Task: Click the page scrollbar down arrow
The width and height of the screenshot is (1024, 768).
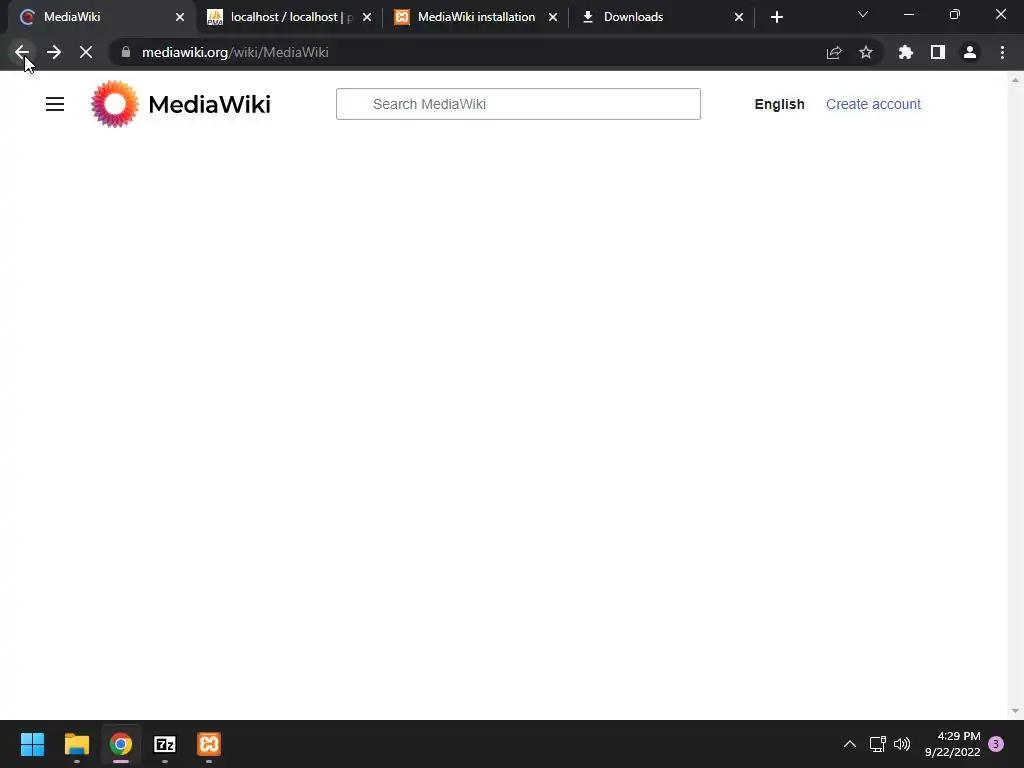Action: (1015, 711)
